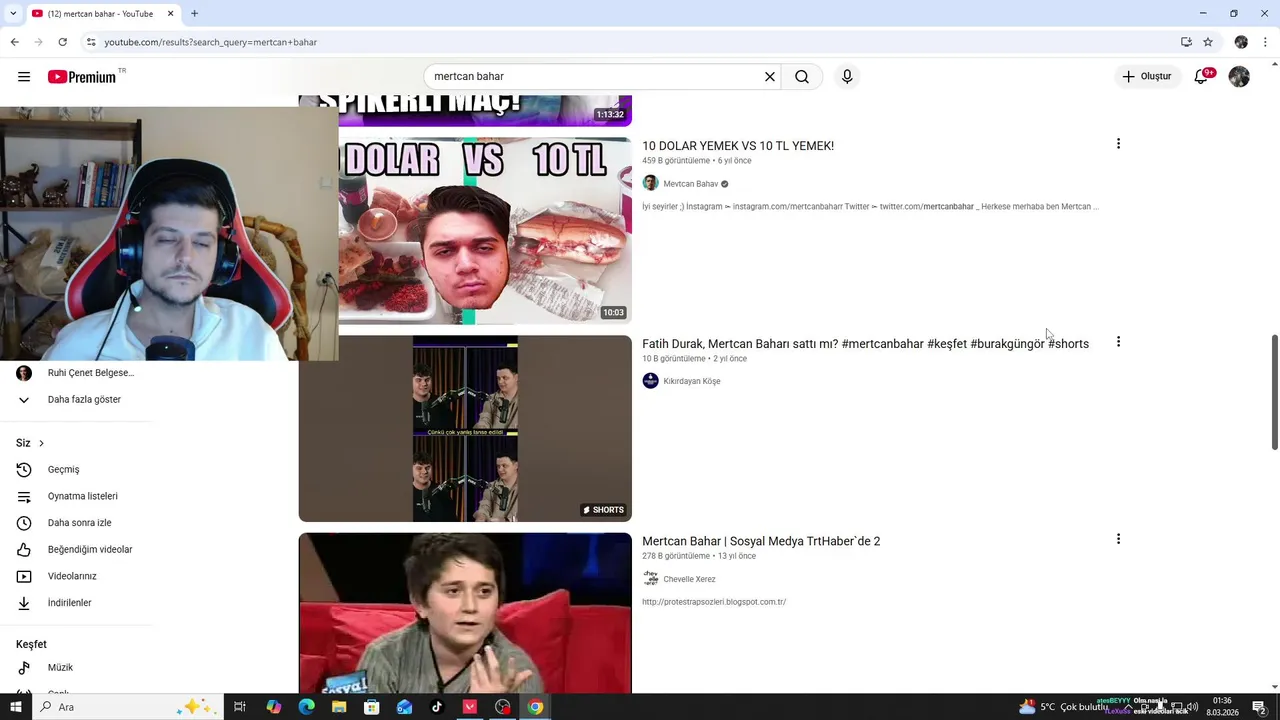The height and width of the screenshot is (720, 1280).
Task: Go back with browser back arrow
Action: click(14, 42)
